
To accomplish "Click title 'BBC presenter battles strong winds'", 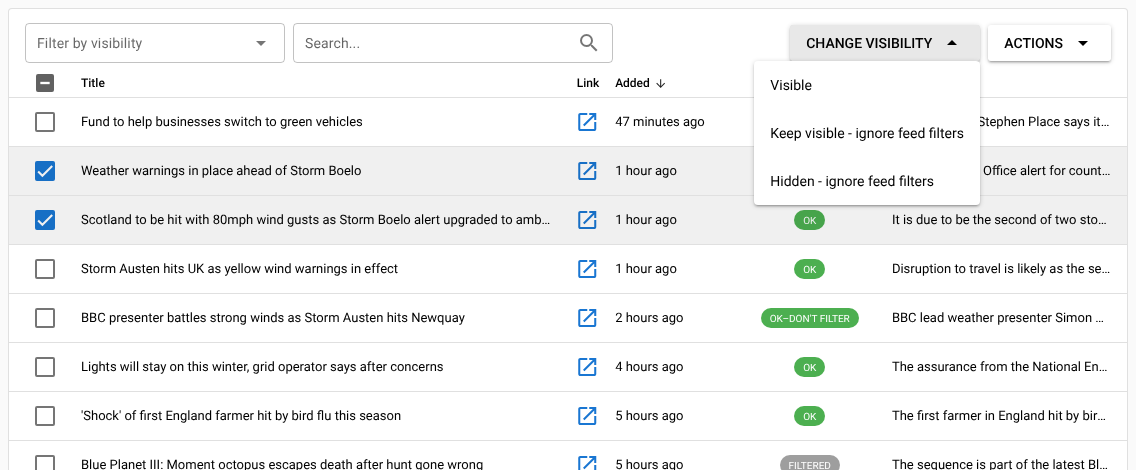I will [272, 318].
